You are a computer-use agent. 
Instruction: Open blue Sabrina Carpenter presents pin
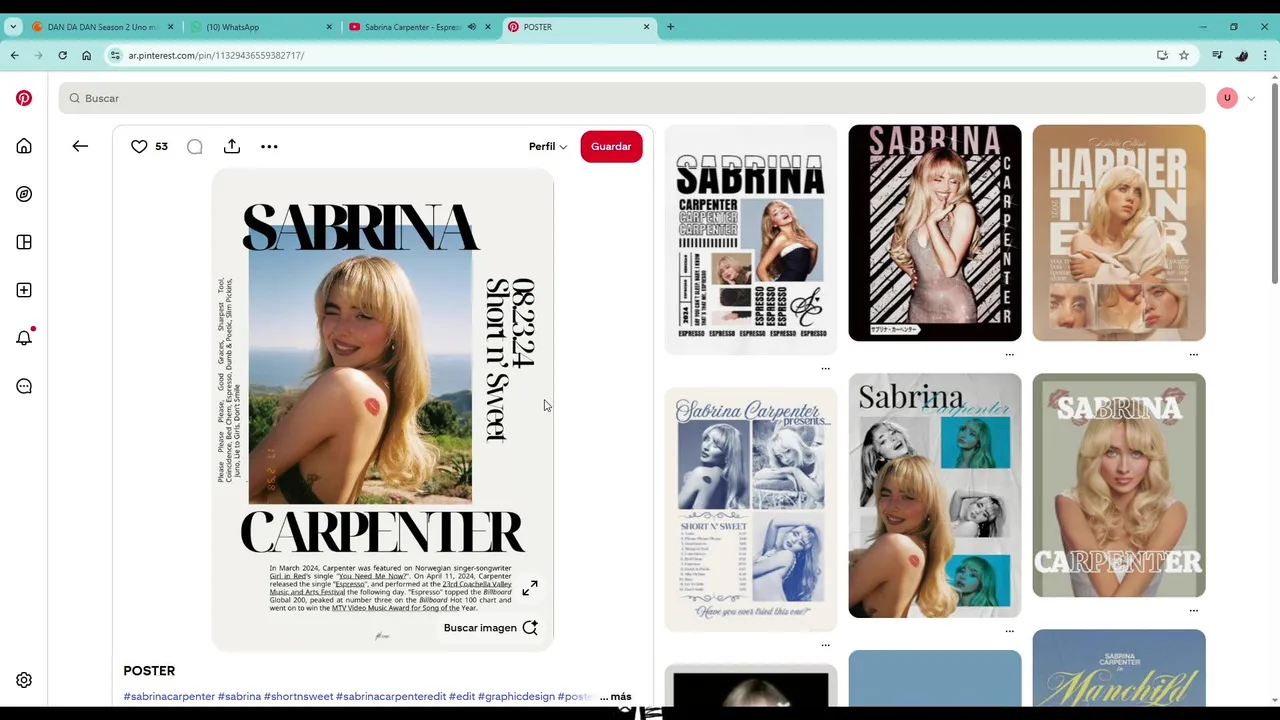[x=751, y=510]
